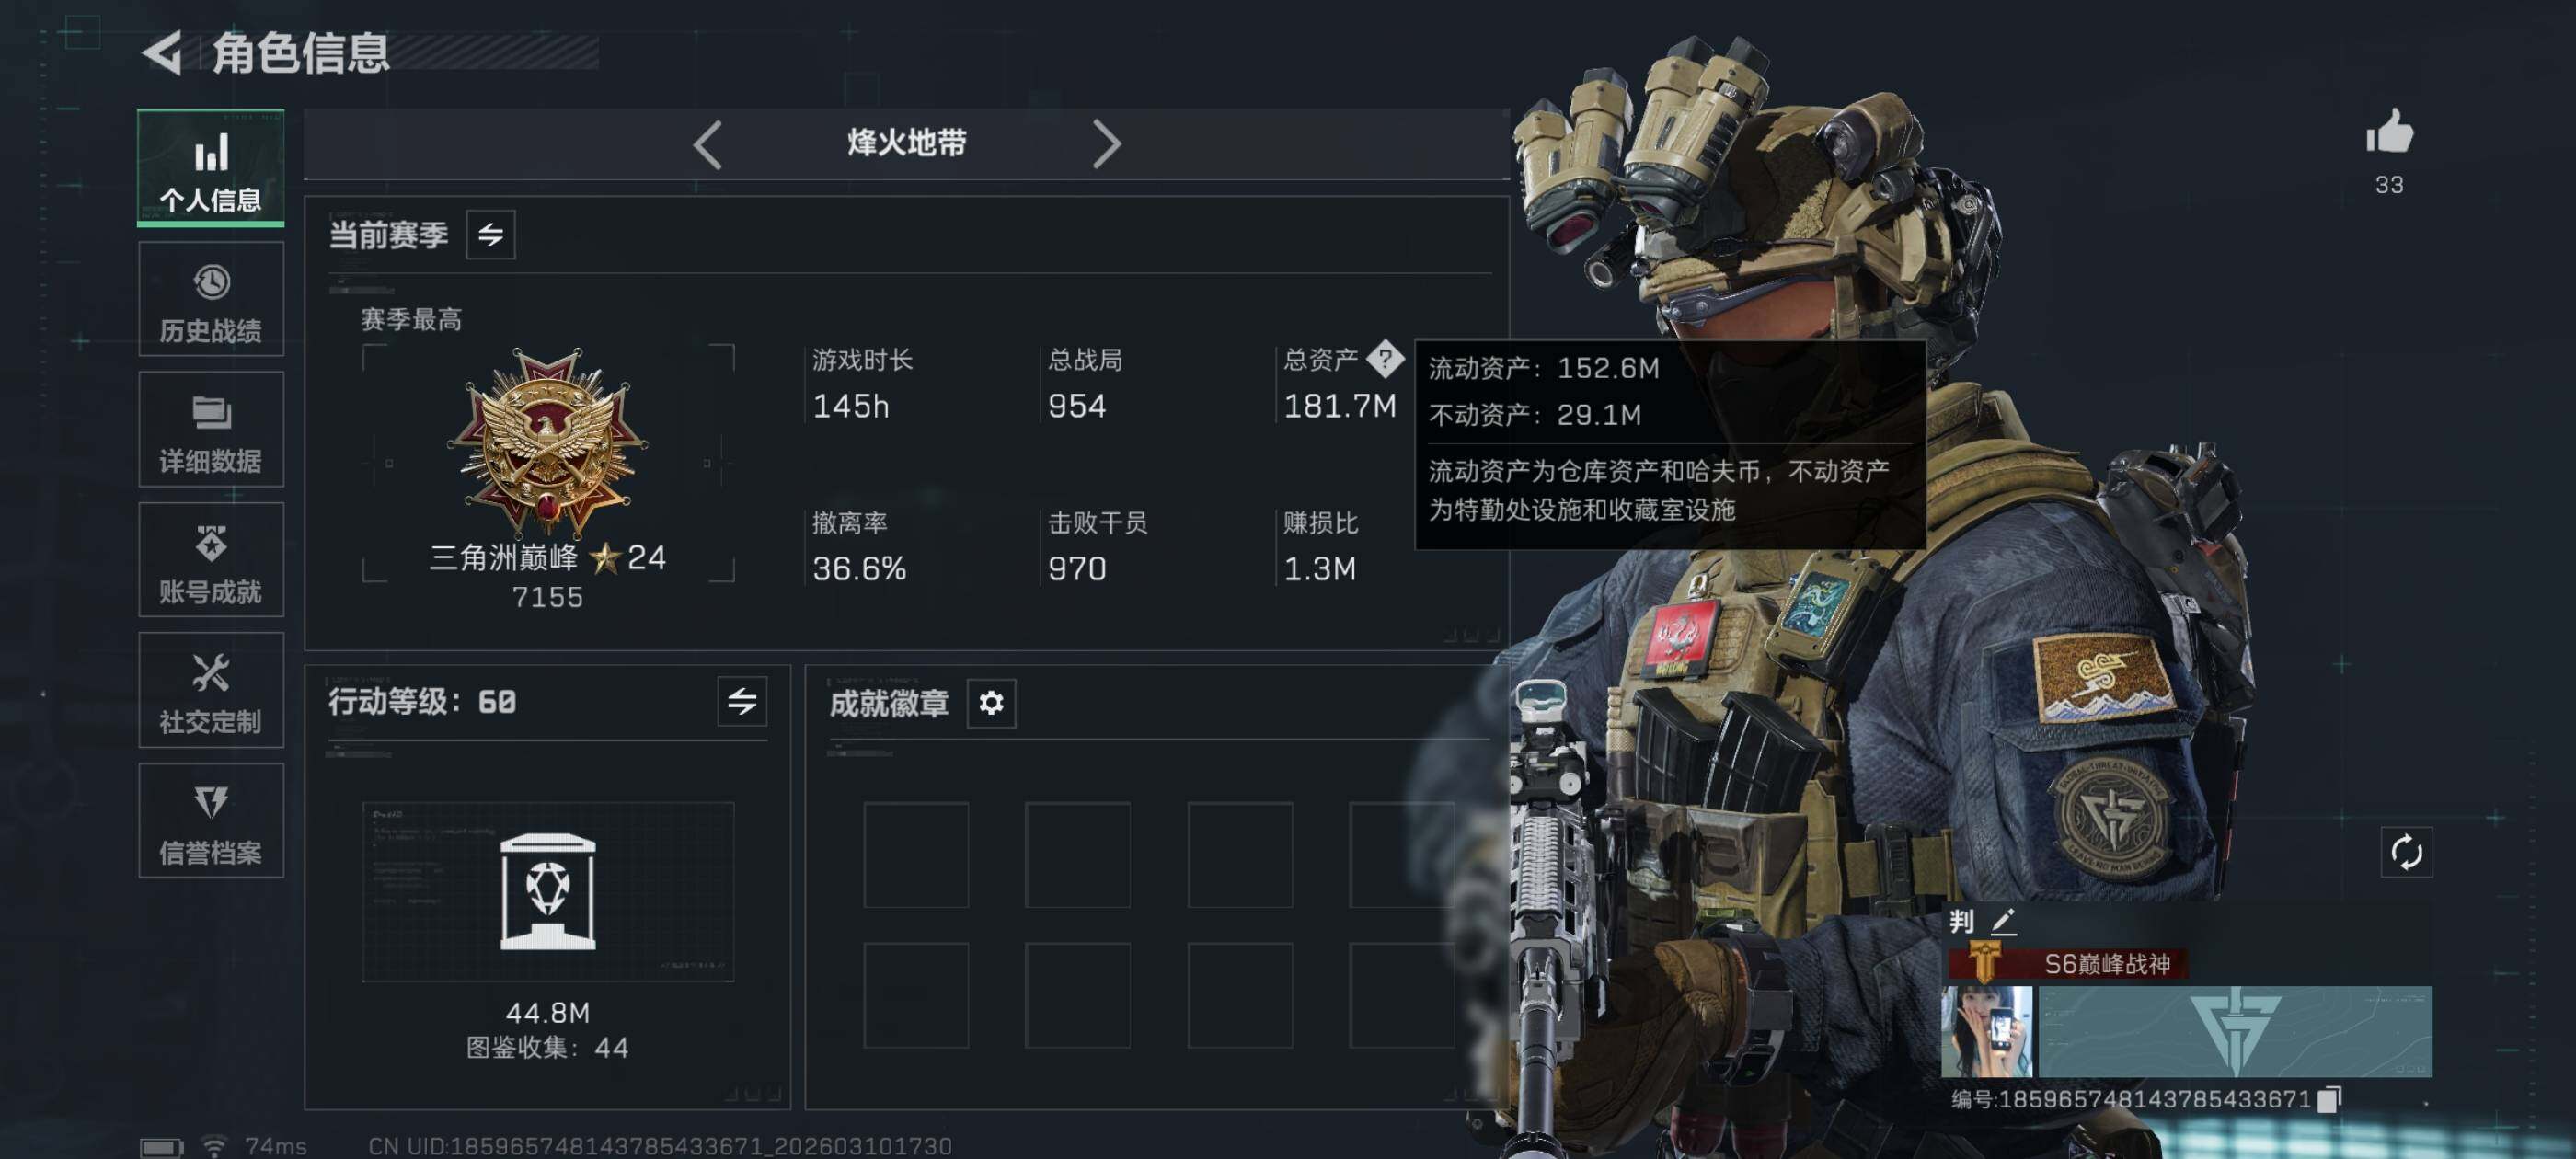Go back using the arrow beside 角色信息

[163, 52]
